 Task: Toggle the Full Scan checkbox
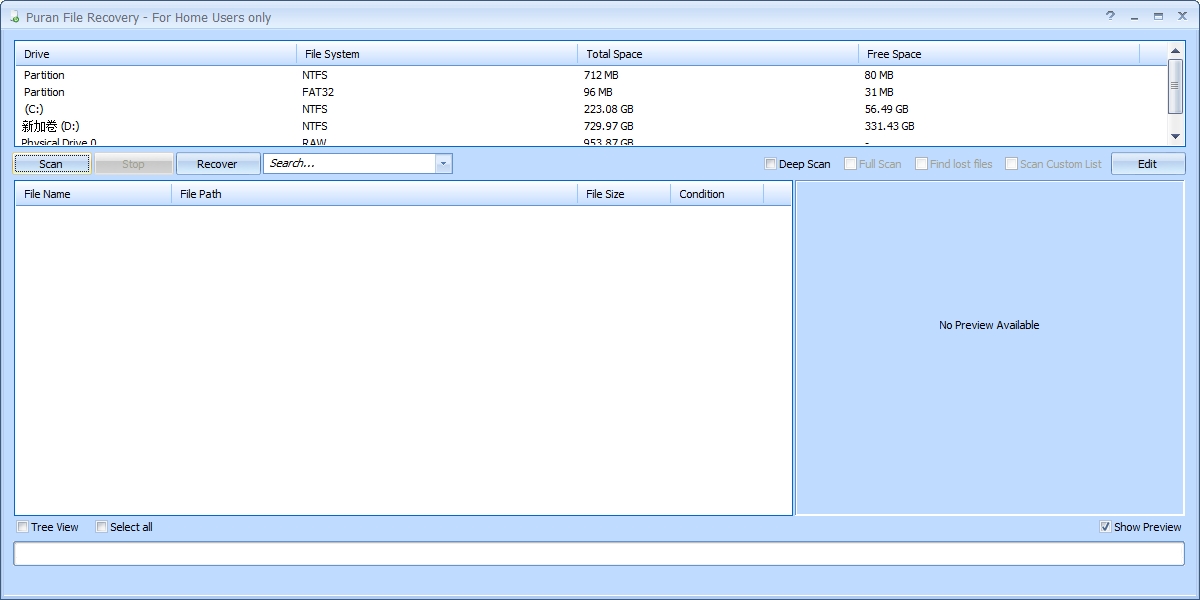pos(851,164)
